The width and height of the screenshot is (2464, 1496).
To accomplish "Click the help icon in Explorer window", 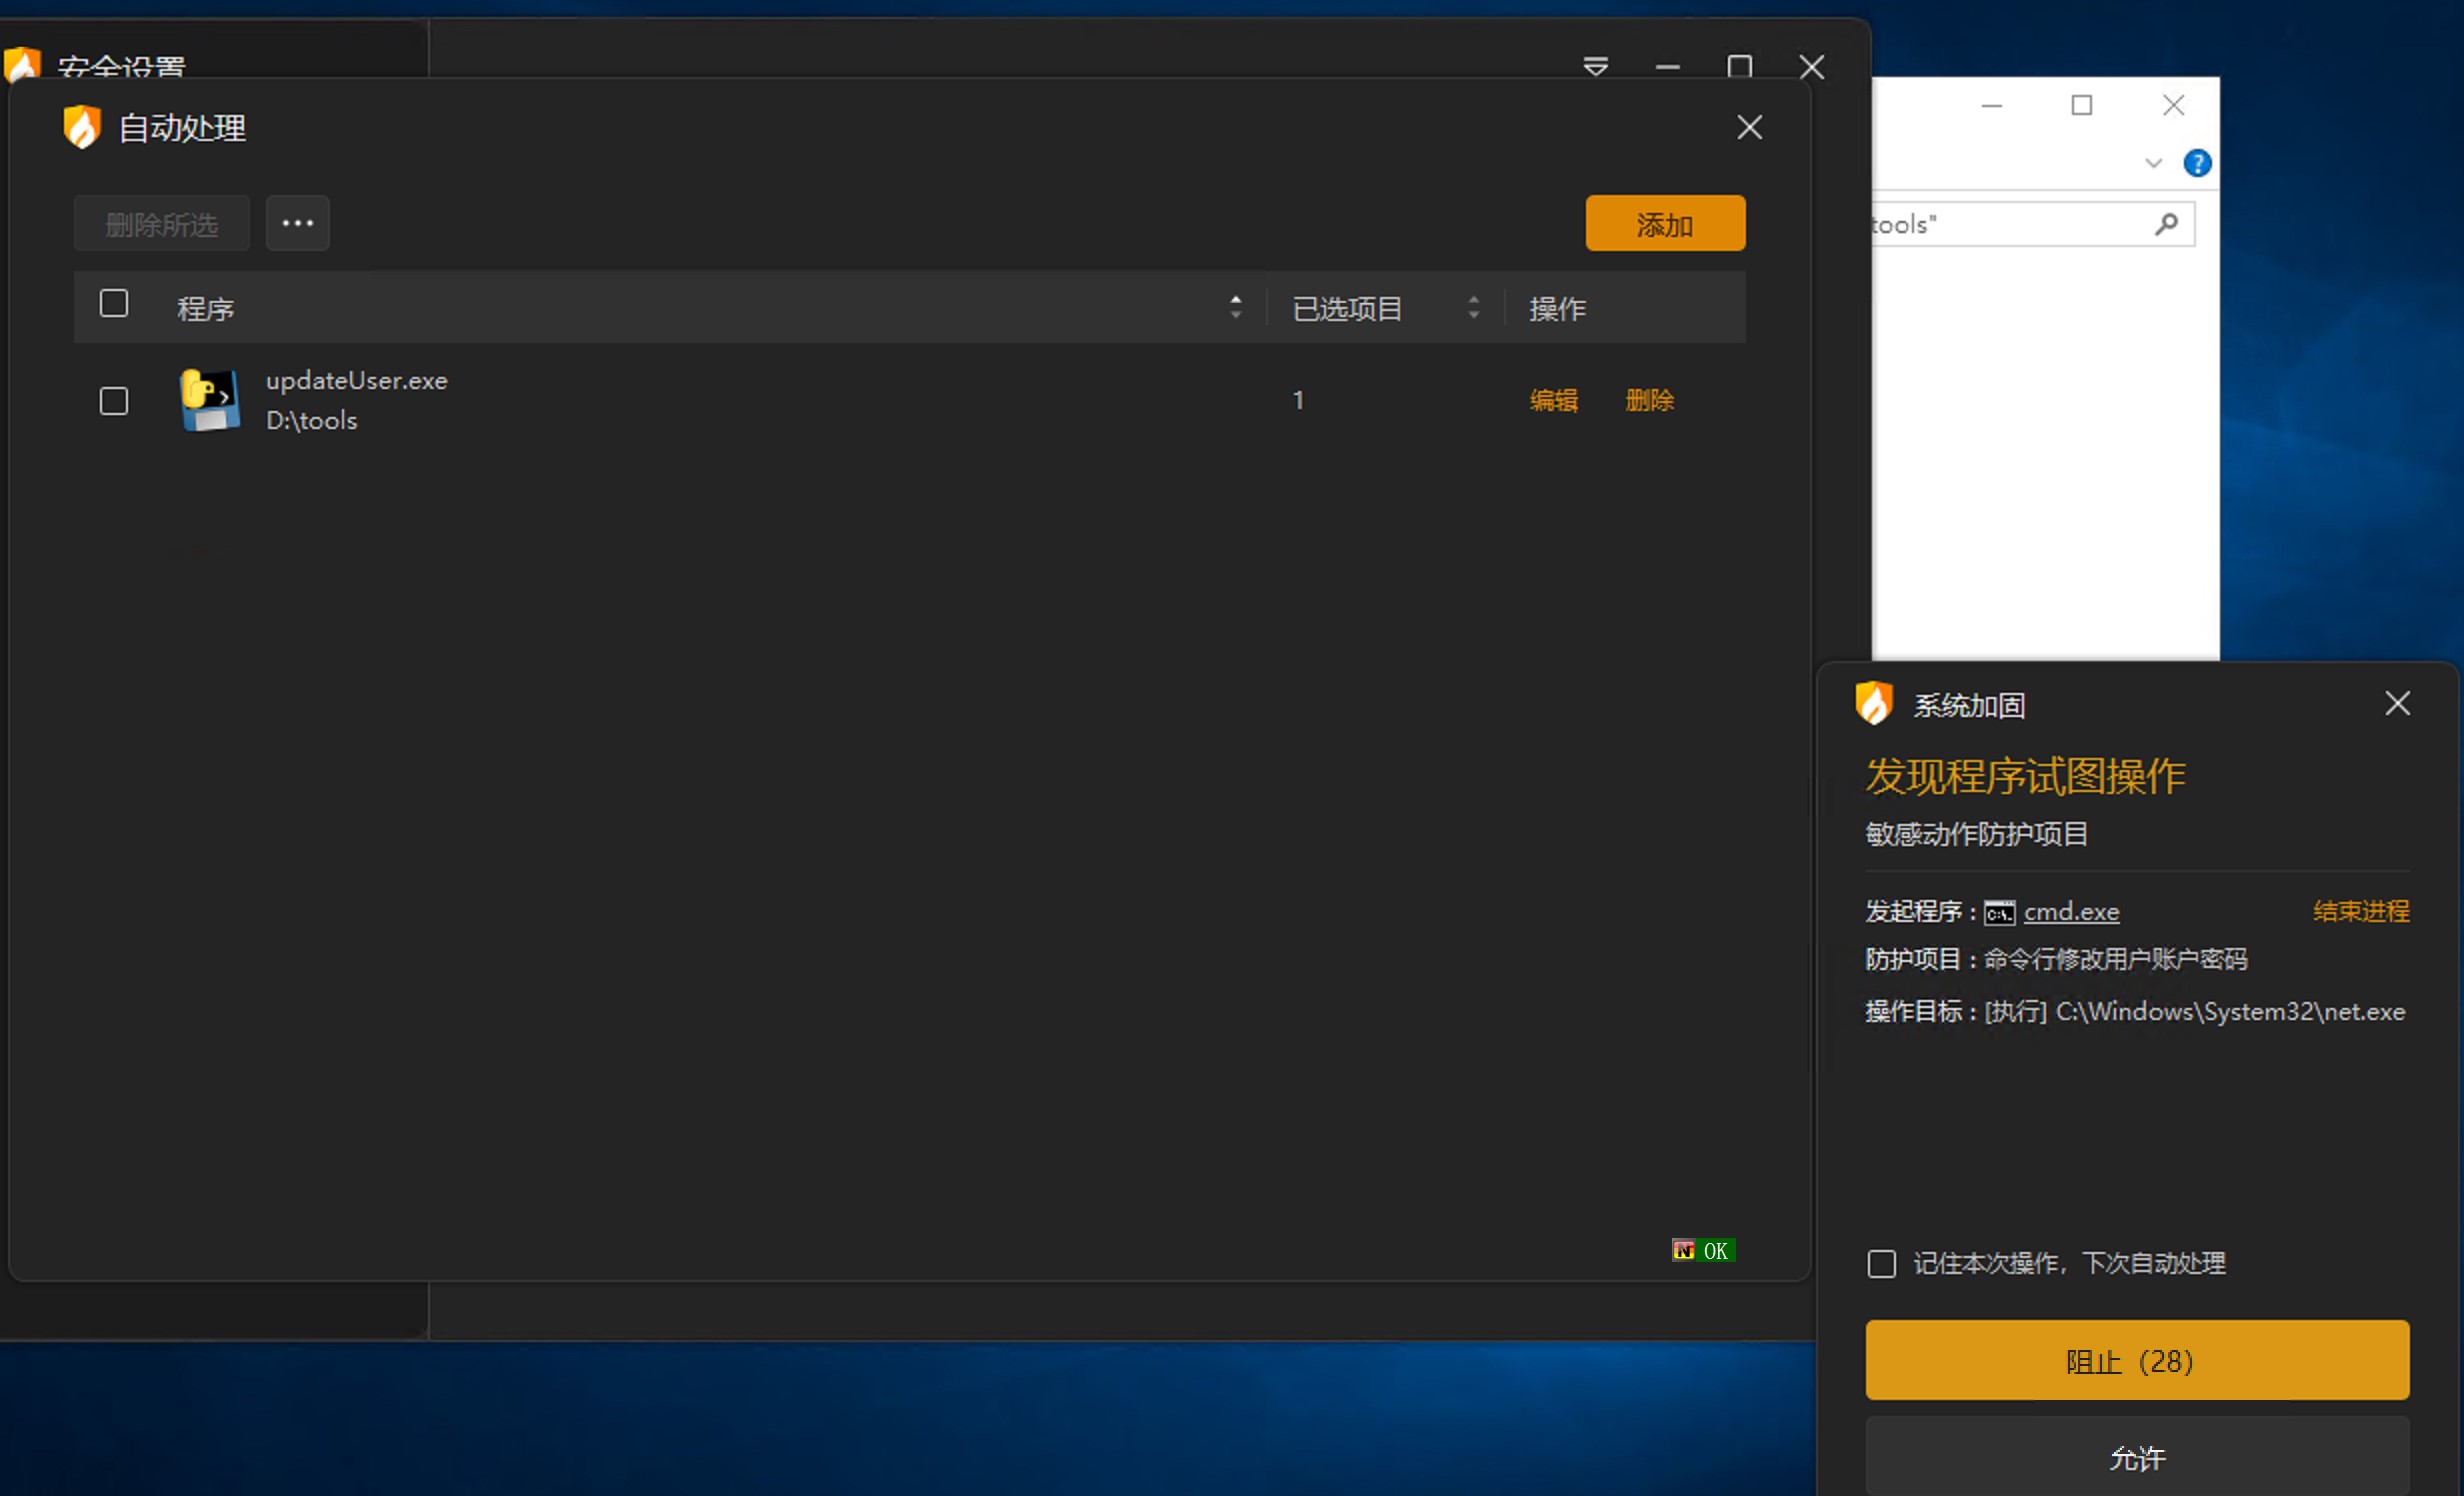I will pos(2197,163).
